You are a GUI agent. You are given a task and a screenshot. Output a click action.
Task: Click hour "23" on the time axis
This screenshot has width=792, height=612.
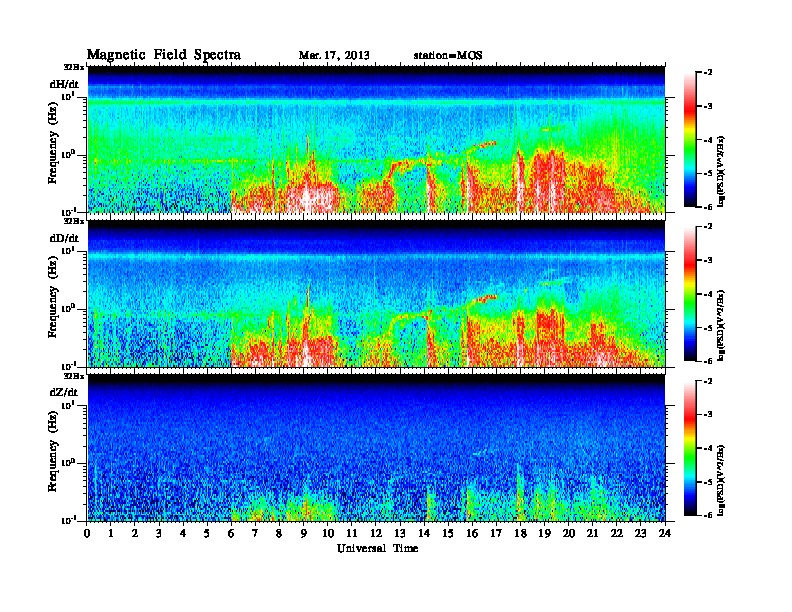[640, 534]
